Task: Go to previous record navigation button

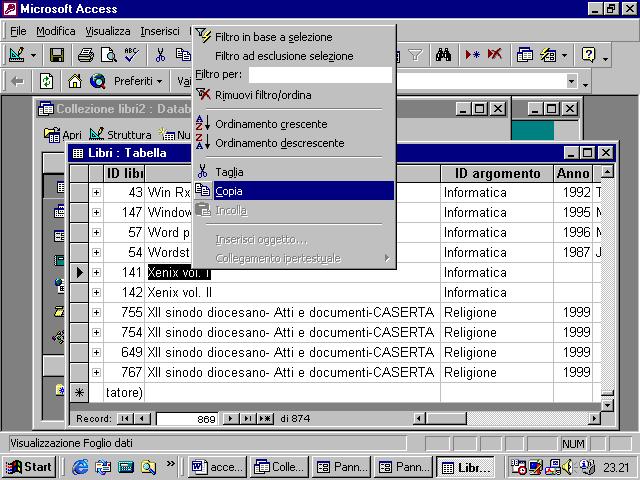Action: pyautogui.click(x=142, y=419)
